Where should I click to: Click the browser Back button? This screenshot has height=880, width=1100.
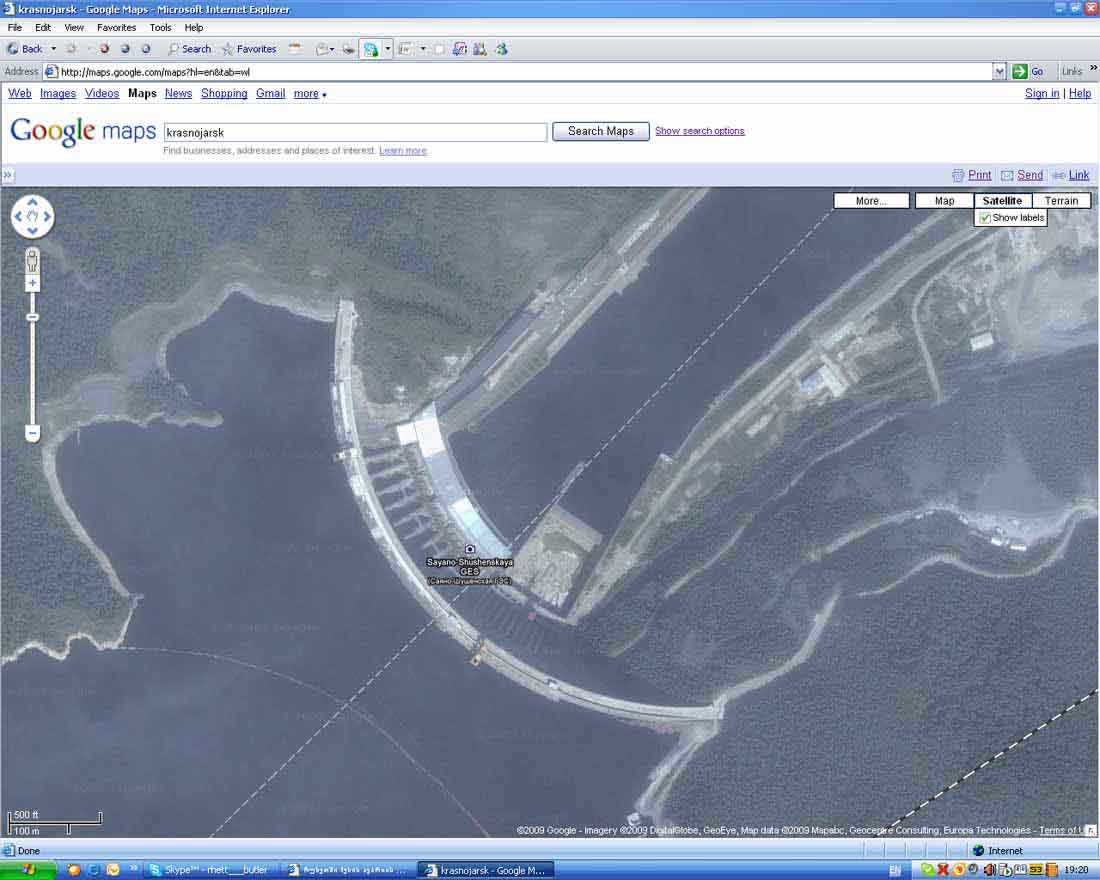click(26, 49)
